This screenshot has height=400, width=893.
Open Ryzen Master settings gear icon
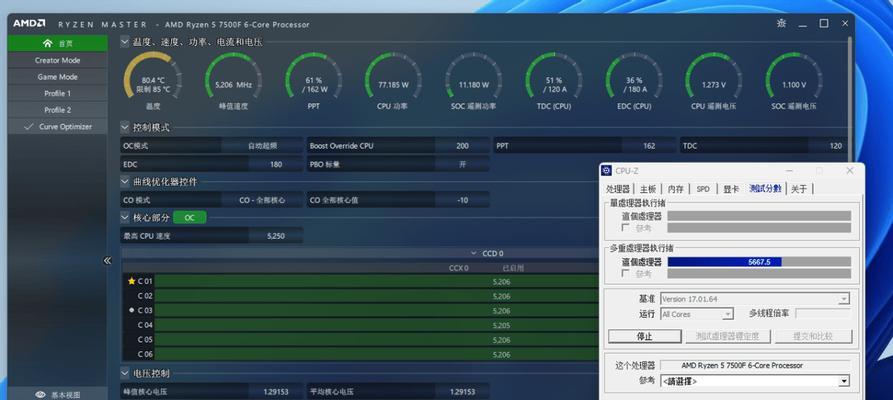[781, 23]
